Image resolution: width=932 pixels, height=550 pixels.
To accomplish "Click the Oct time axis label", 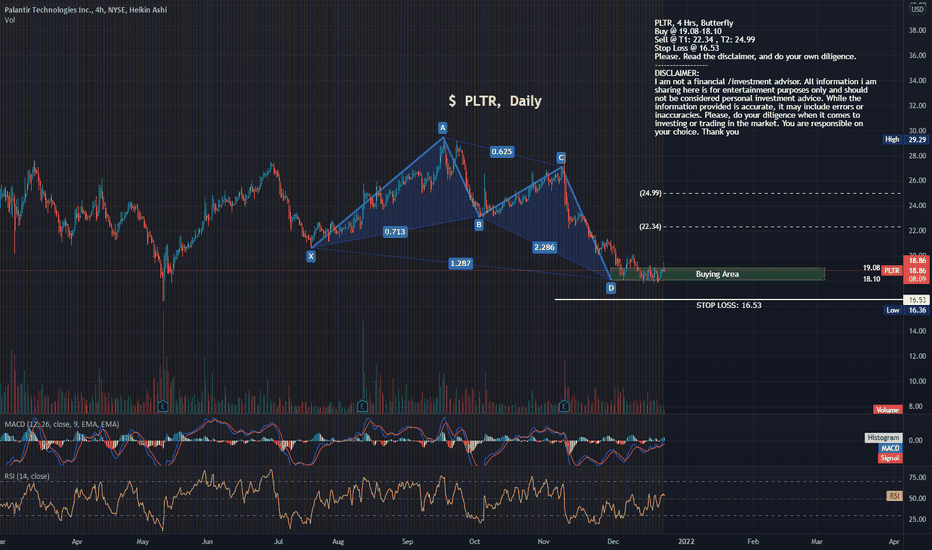I will [474, 542].
